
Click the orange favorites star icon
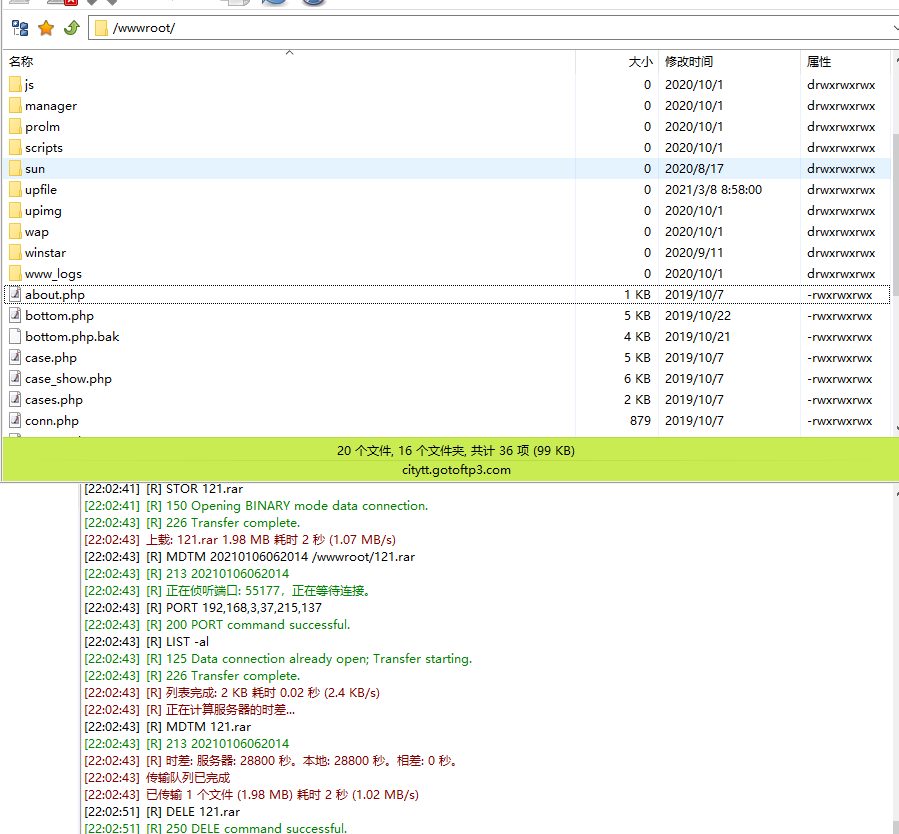(x=45, y=28)
